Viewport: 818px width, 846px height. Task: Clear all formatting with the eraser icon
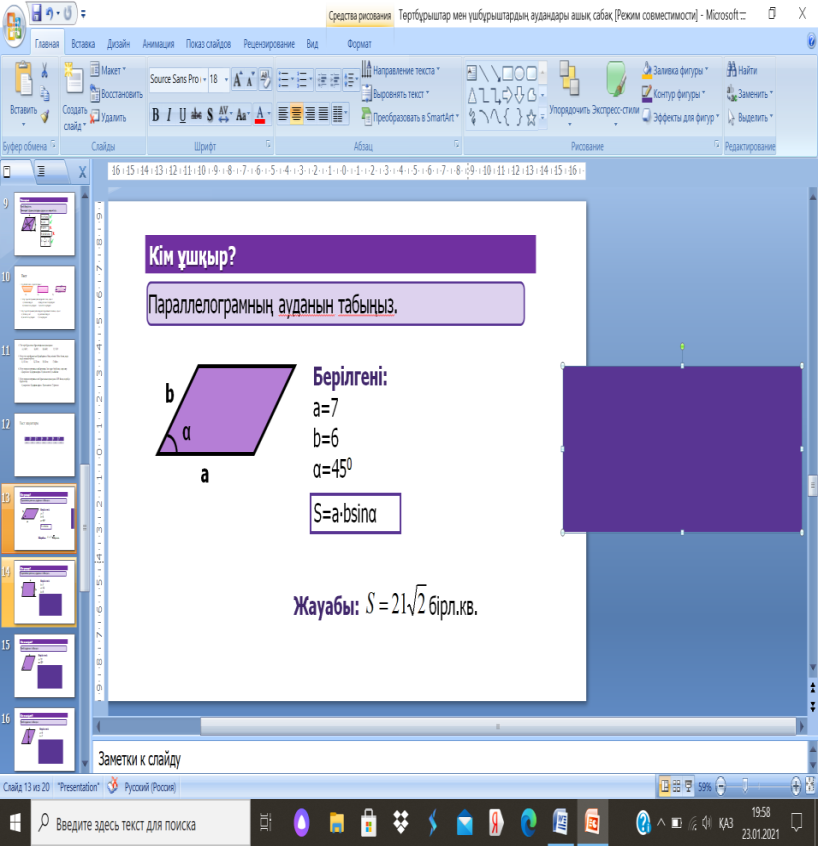coord(265,79)
